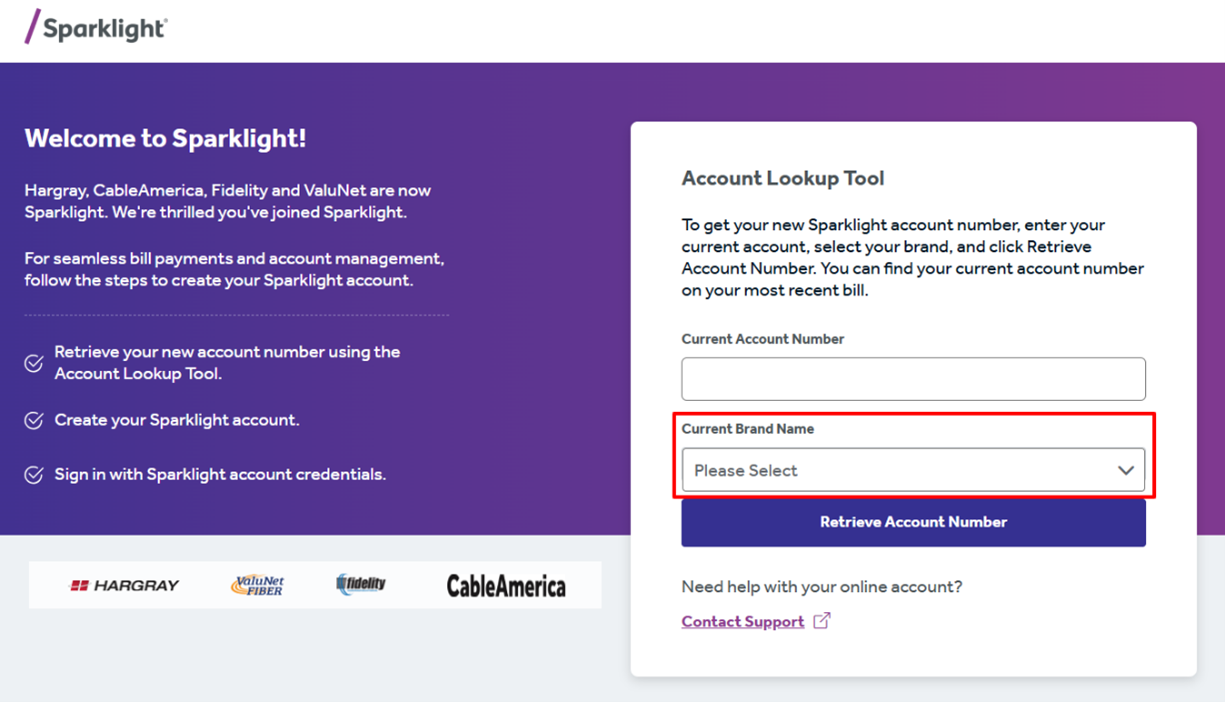The width and height of the screenshot is (1225, 702).
Task: Open the Current Brand Name dropdown
Action: point(913,470)
